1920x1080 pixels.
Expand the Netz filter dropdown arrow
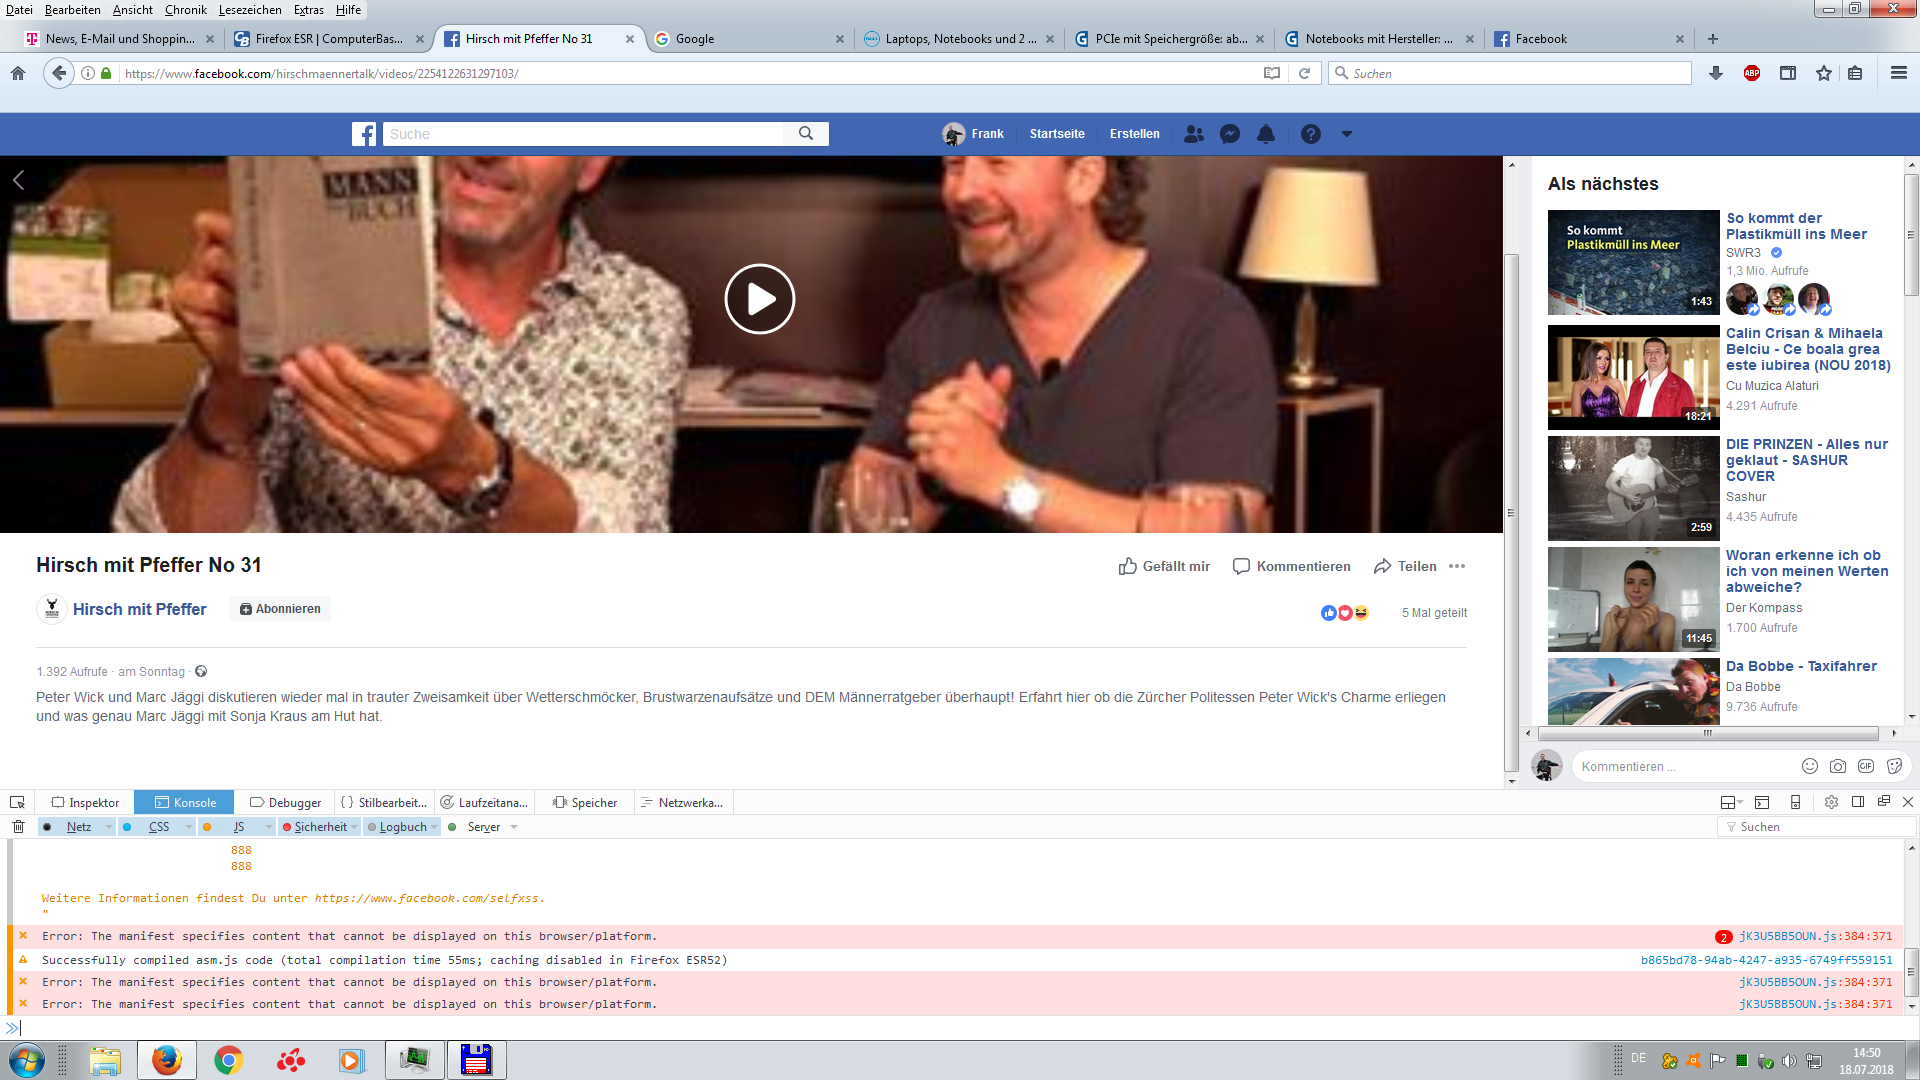point(108,827)
